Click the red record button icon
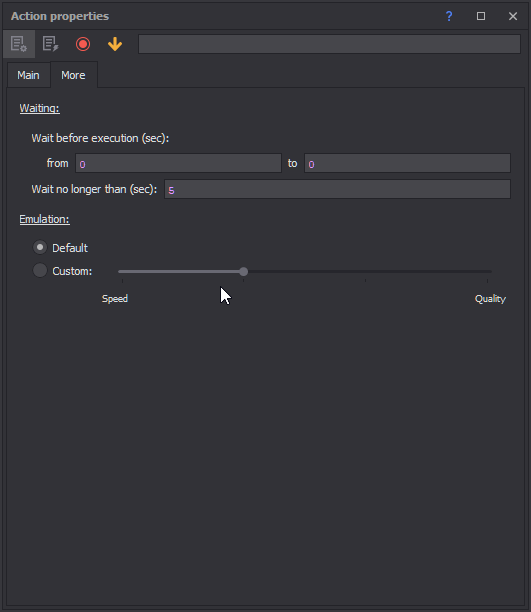The image size is (531, 612). pos(83,44)
